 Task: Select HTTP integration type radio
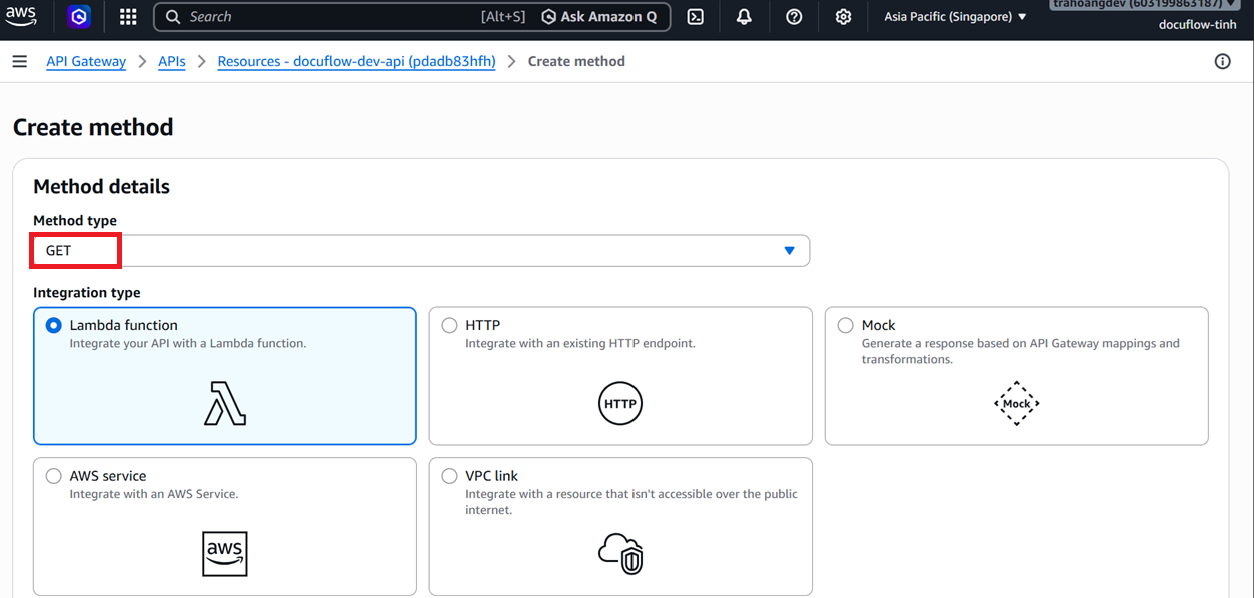click(x=450, y=325)
